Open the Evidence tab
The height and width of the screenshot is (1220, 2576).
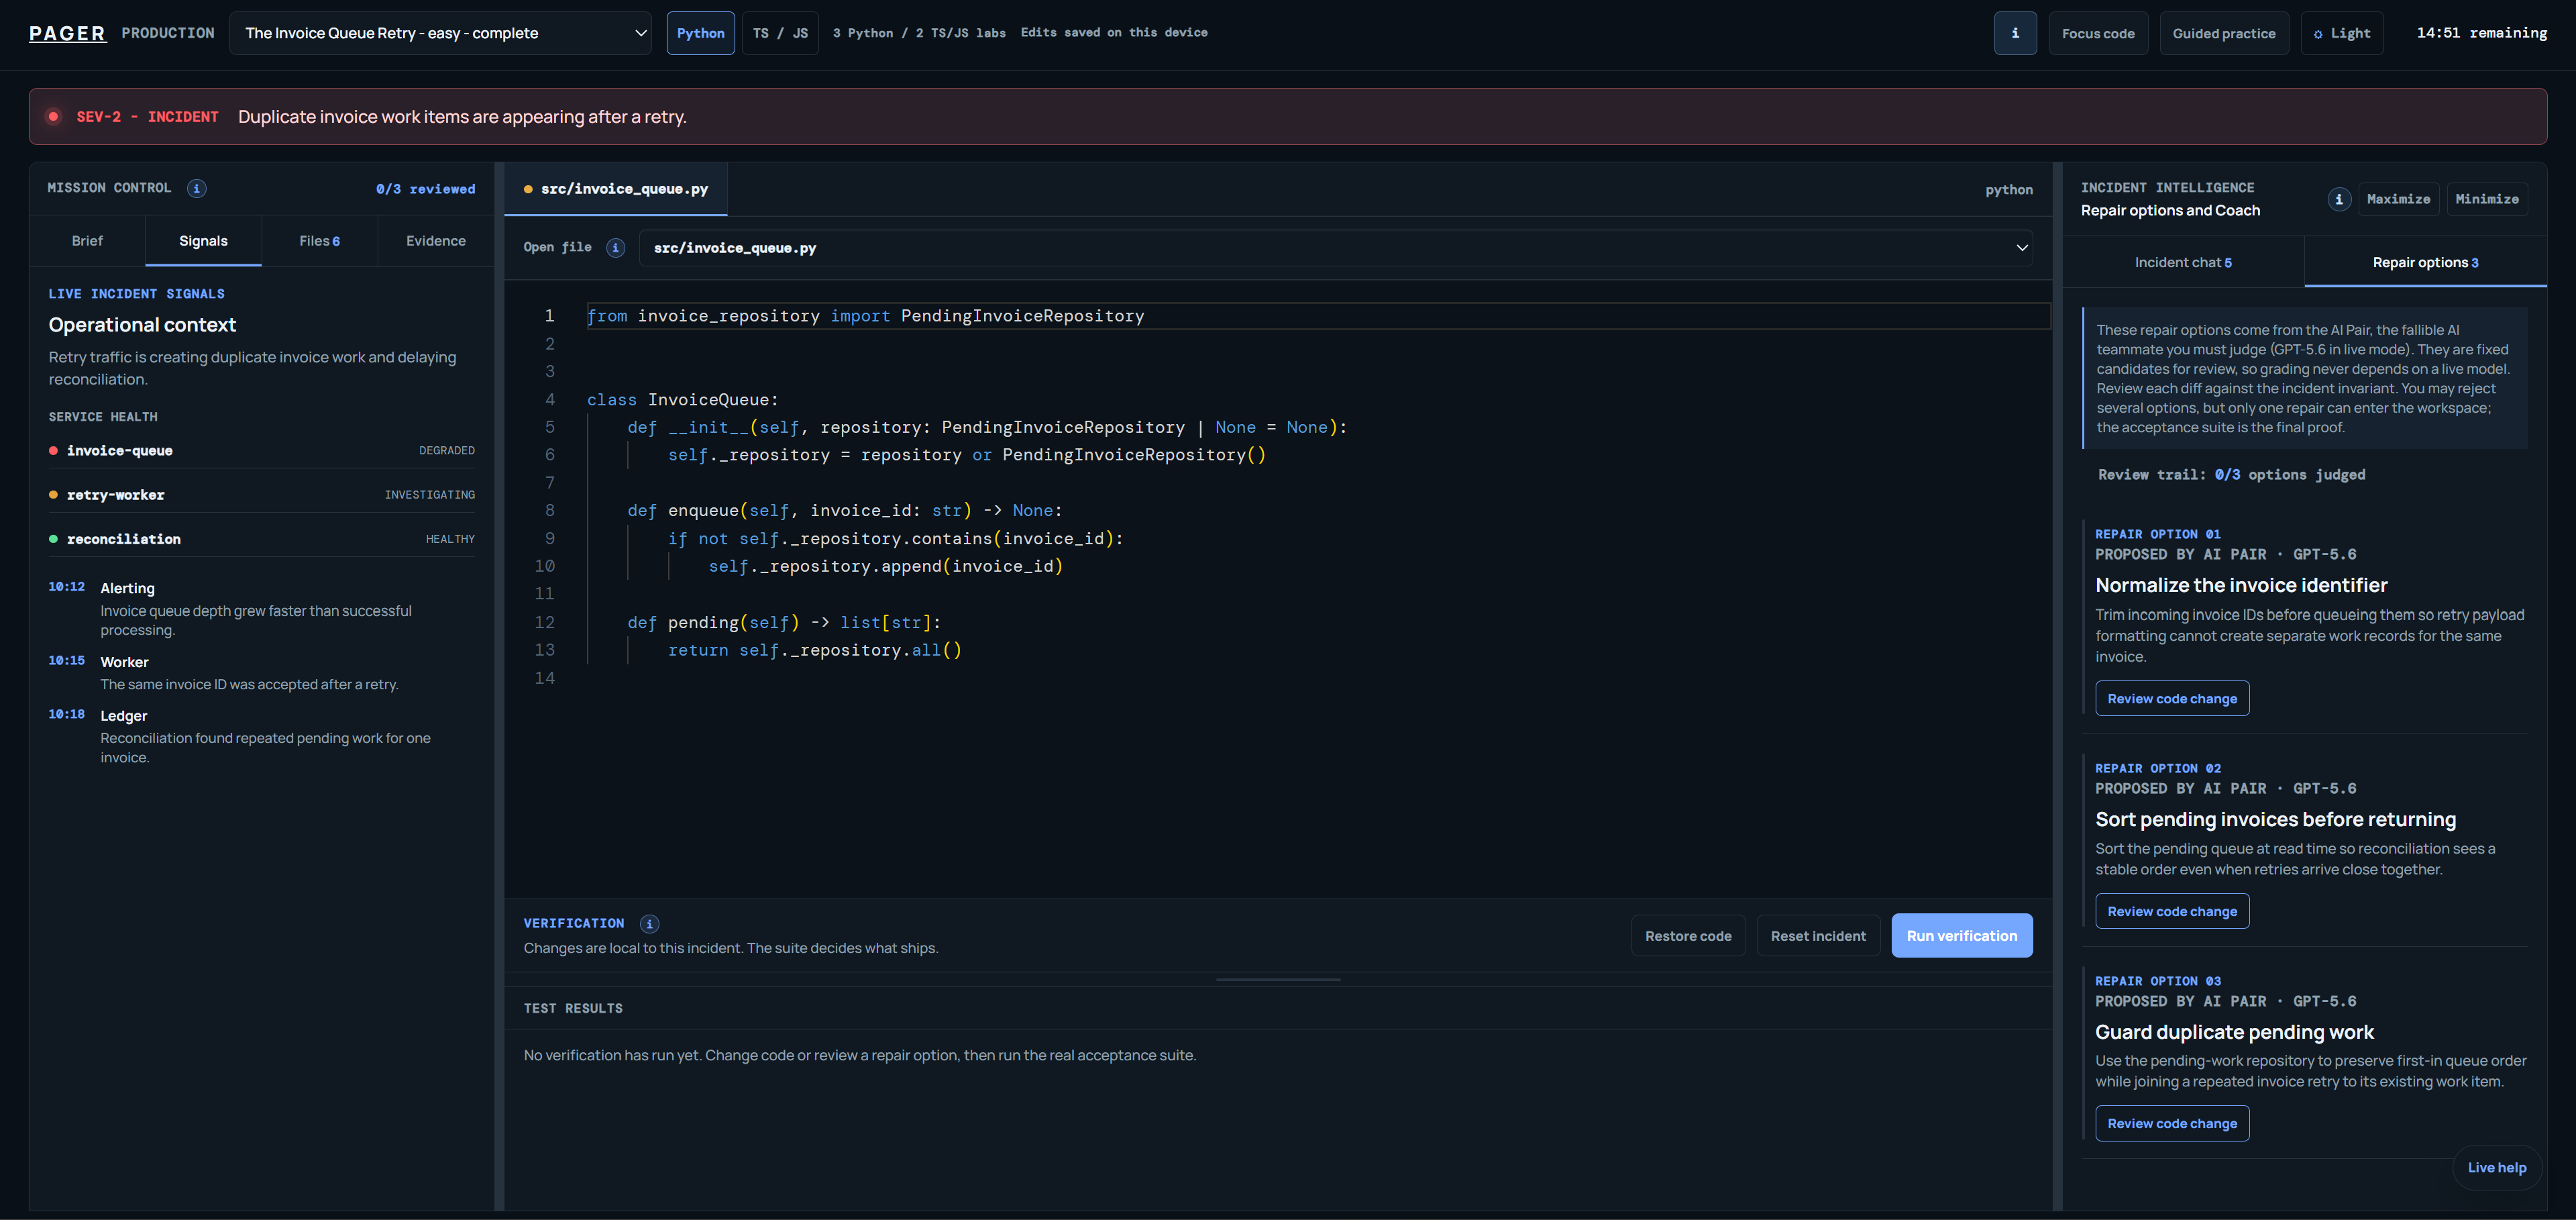(435, 241)
